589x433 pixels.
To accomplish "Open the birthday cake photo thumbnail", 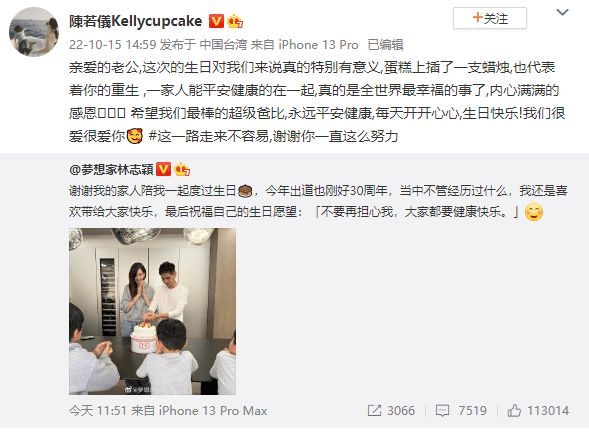I will [x=152, y=311].
